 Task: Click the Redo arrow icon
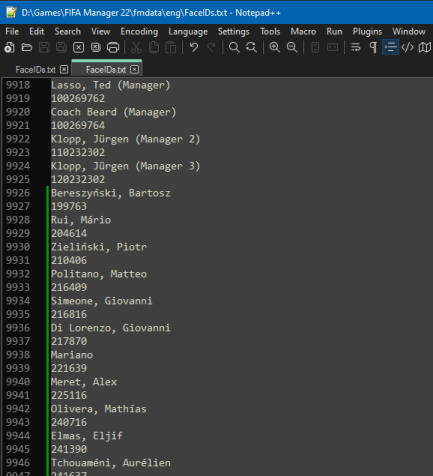pyautogui.click(x=211, y=48)
